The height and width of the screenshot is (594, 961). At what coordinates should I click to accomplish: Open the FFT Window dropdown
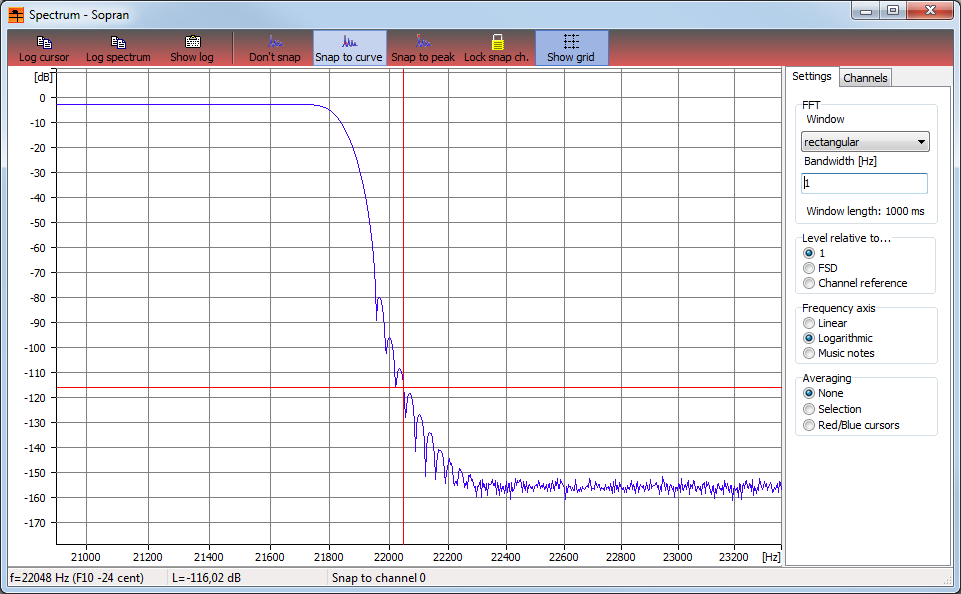[865, 142]
